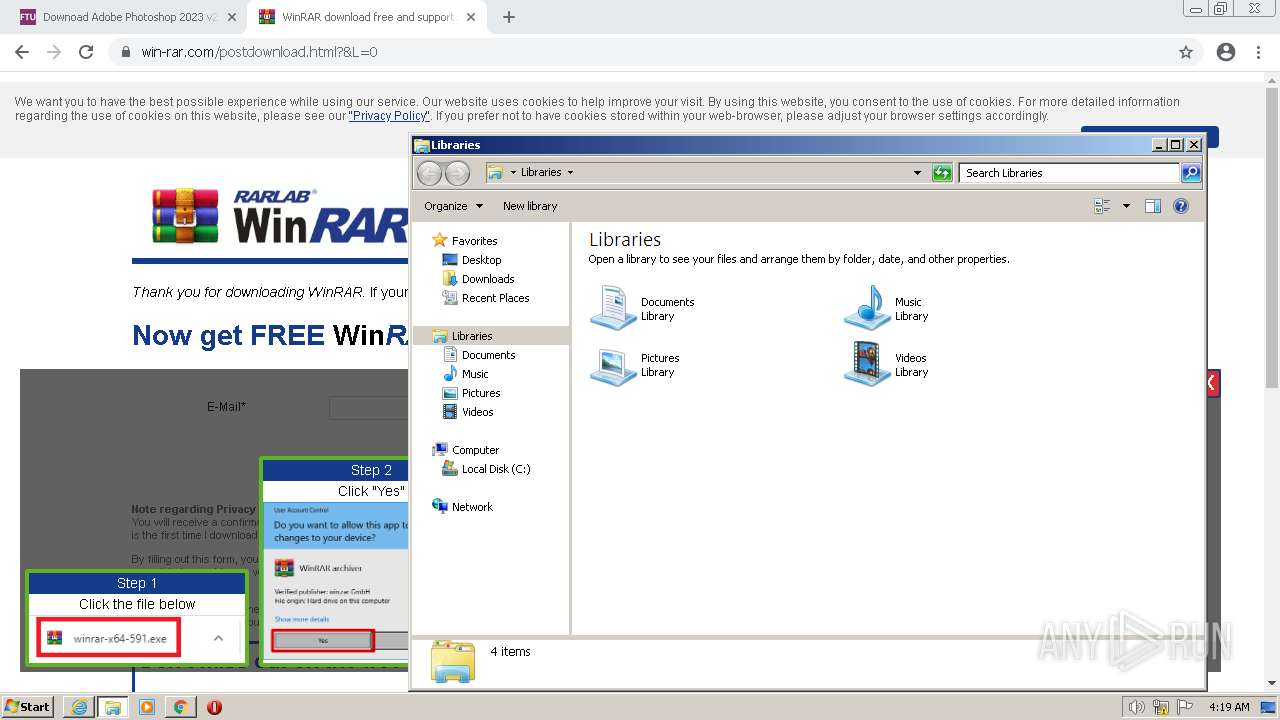The width and height of the screenshot is (1280, 720).
Task: Open Chrome three-dot menu
Action: pos(1258,52)
